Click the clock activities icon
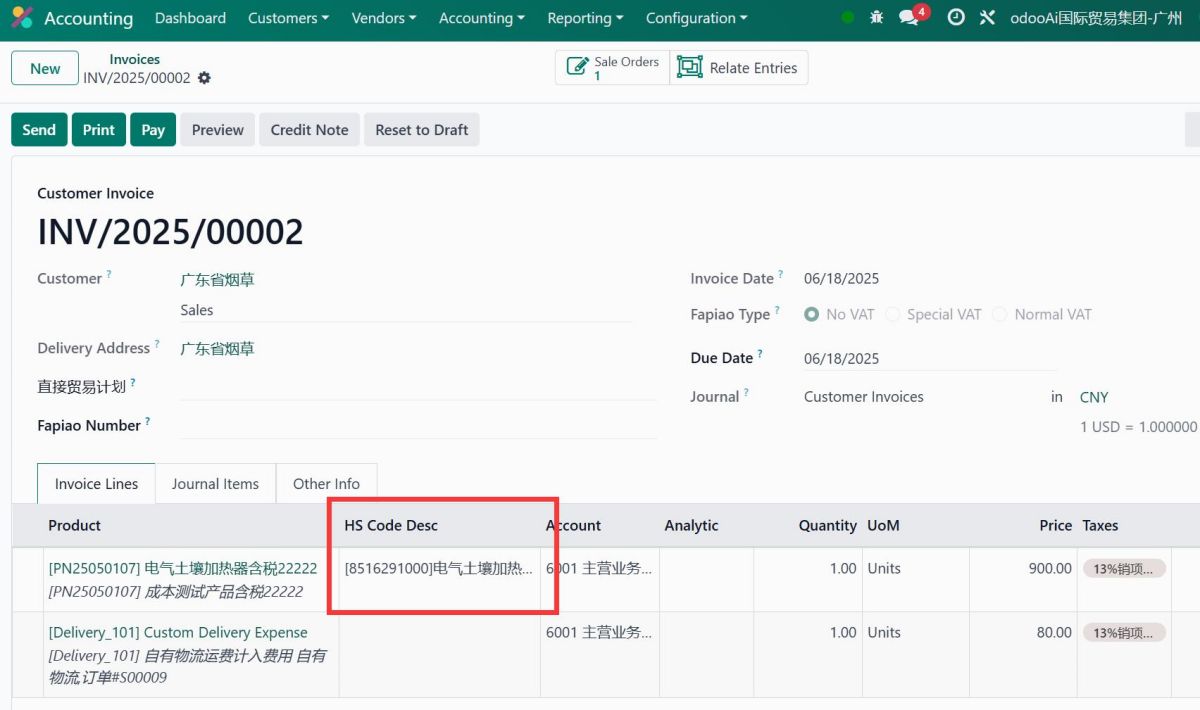Viewport: 1200px width, 710px height. pos(956,18)
